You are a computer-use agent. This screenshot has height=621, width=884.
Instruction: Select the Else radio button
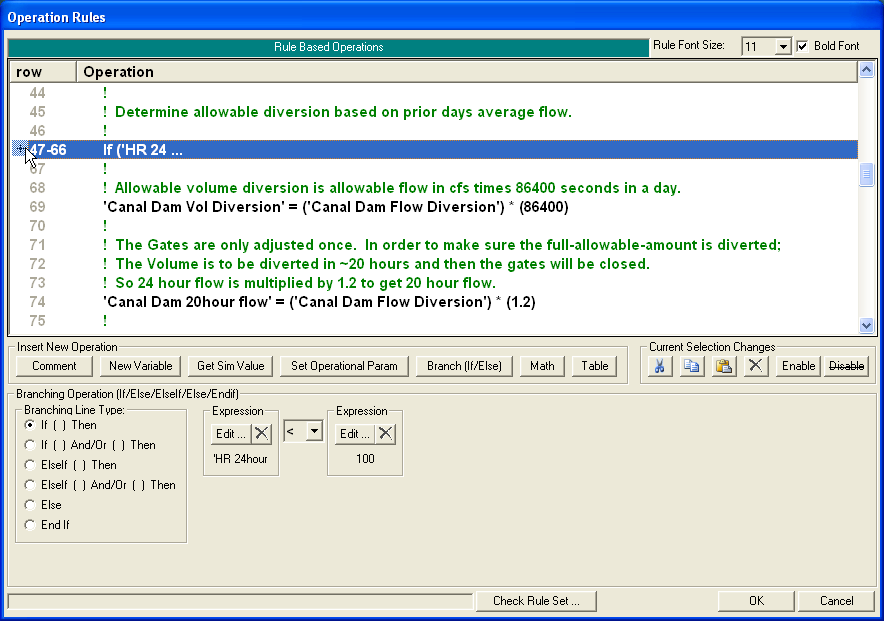[x=30, y=505]
